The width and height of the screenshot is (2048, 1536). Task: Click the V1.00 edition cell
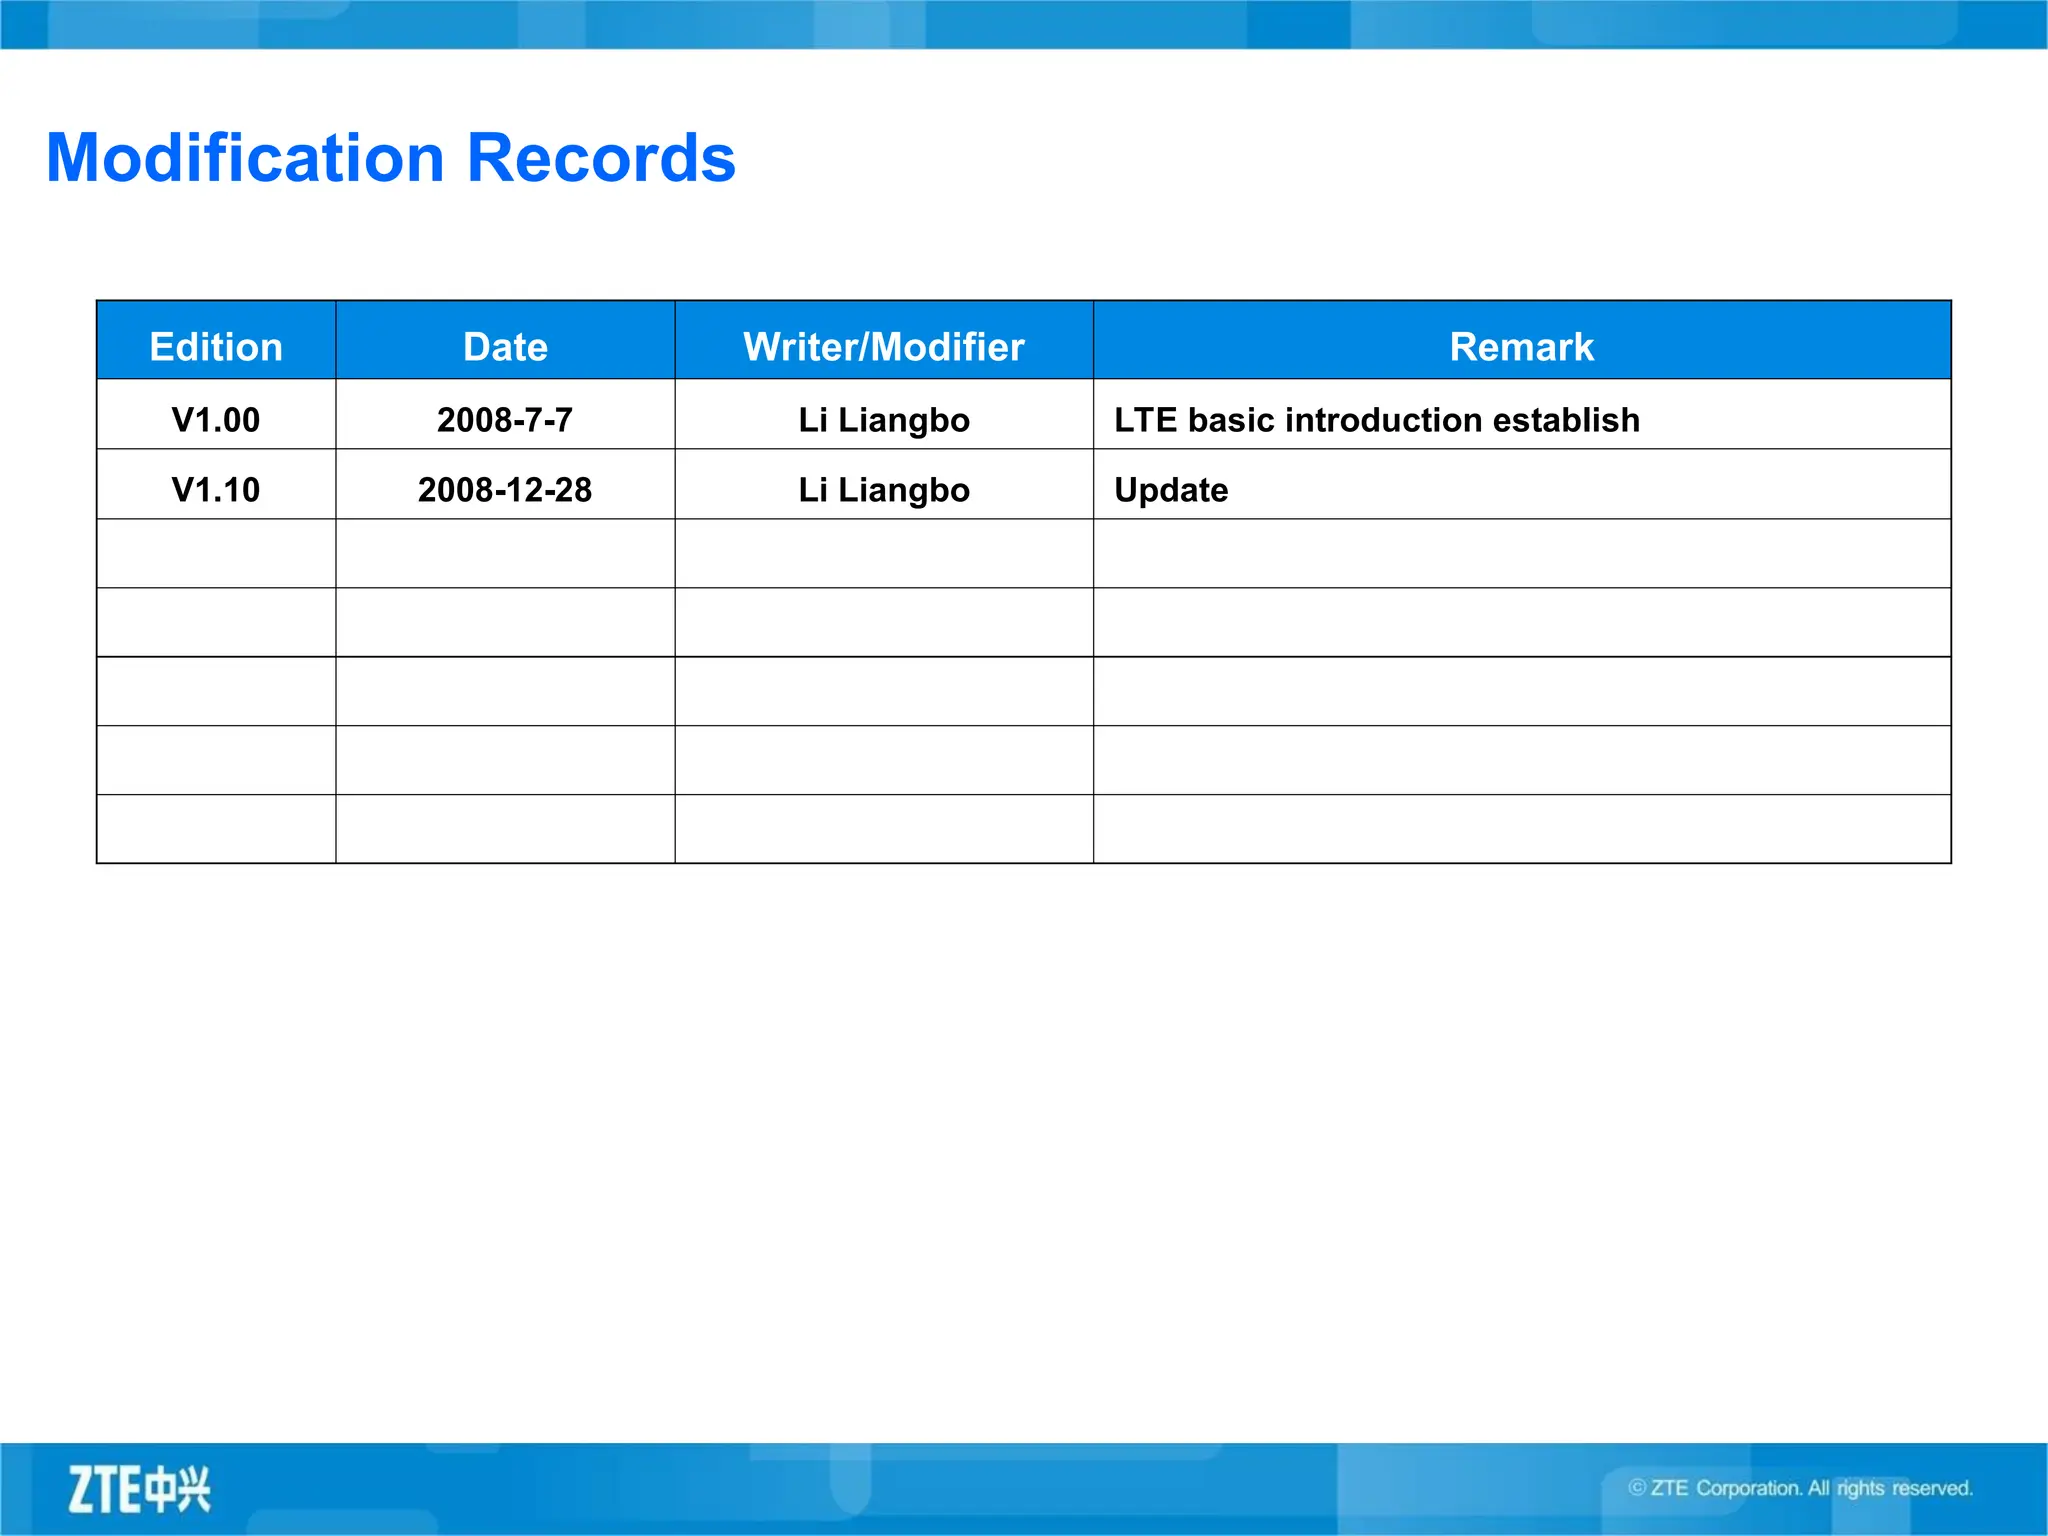point(216,415)
